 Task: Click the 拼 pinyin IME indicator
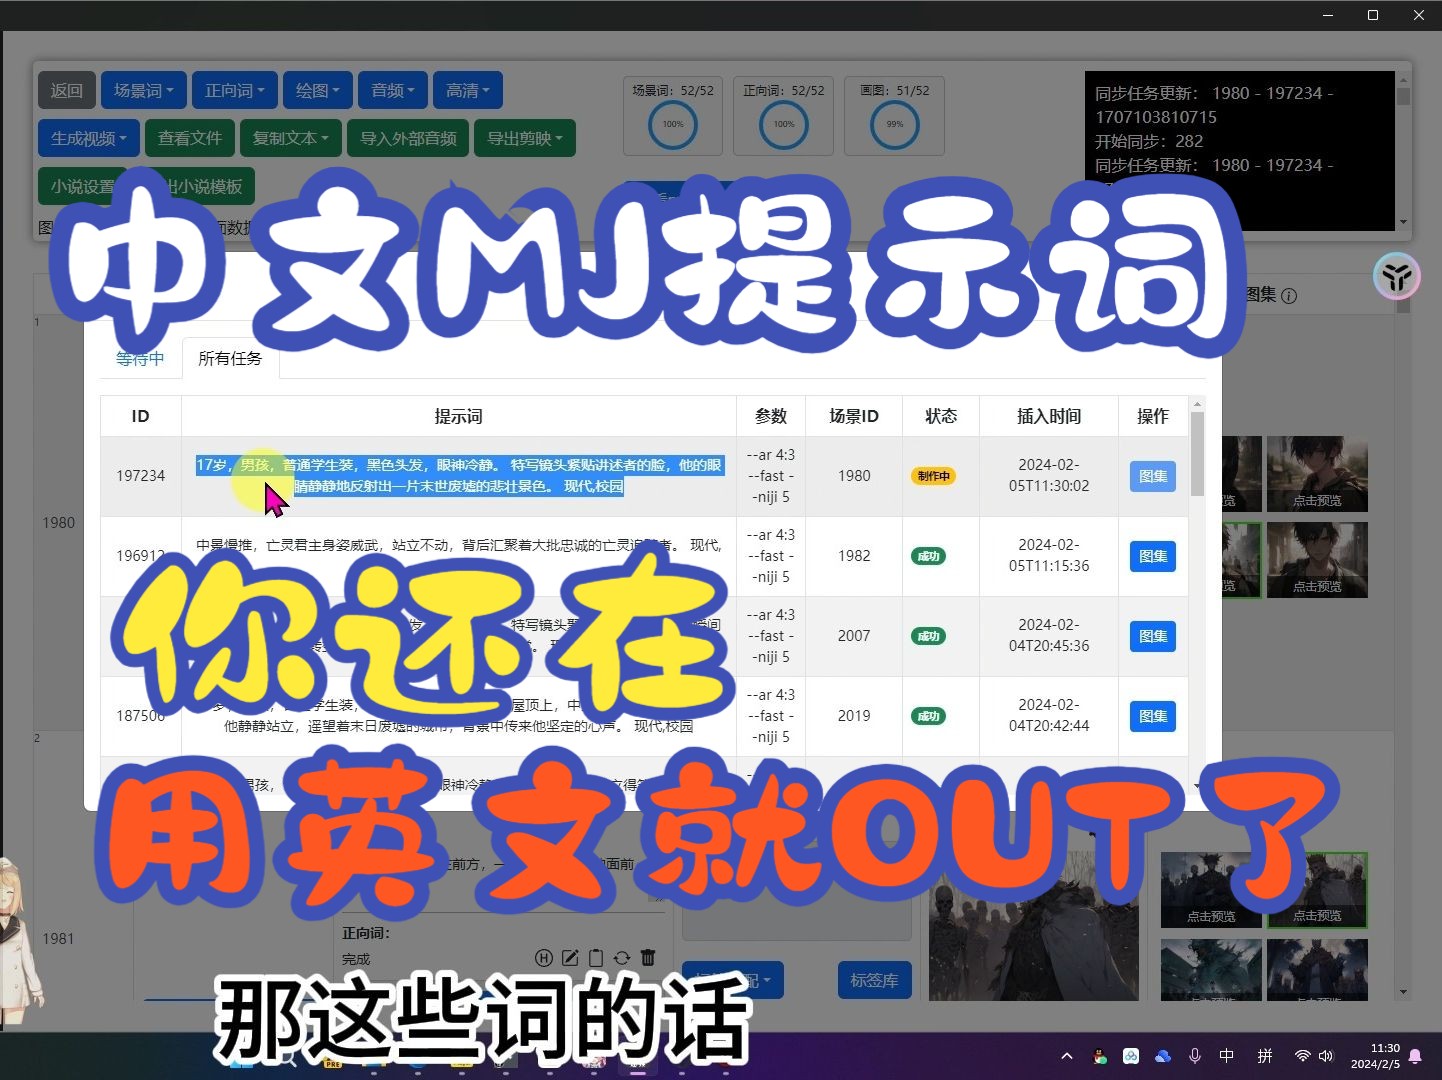point(1265,1056)
